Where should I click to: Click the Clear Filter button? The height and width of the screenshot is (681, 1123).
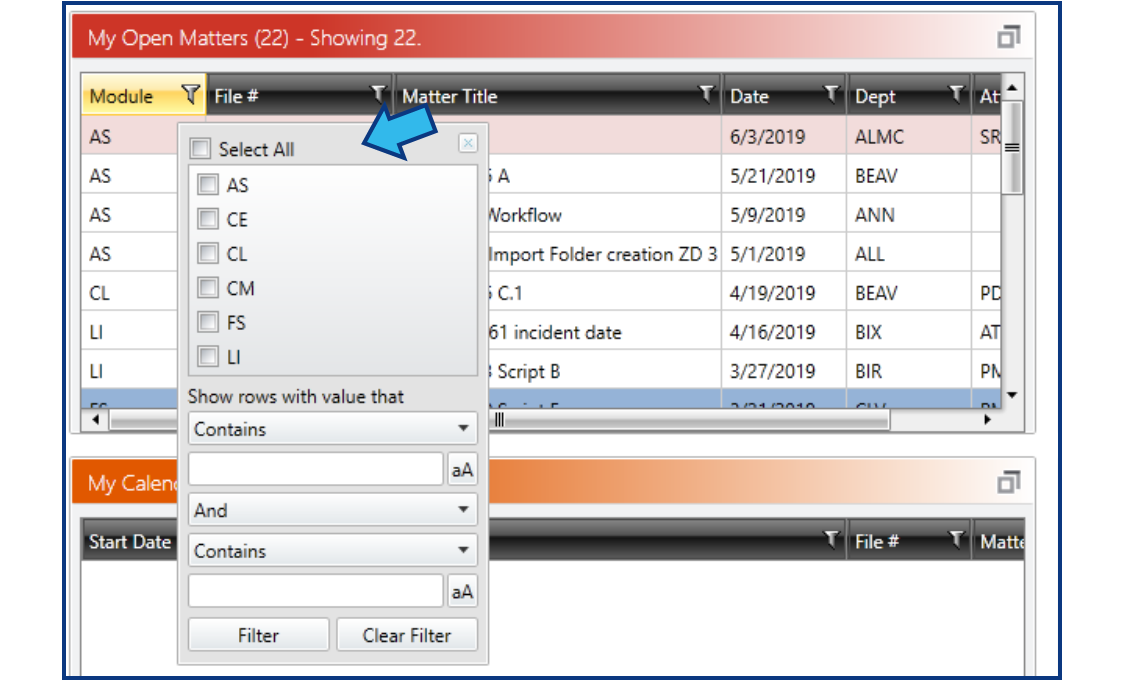click(407, 635)
